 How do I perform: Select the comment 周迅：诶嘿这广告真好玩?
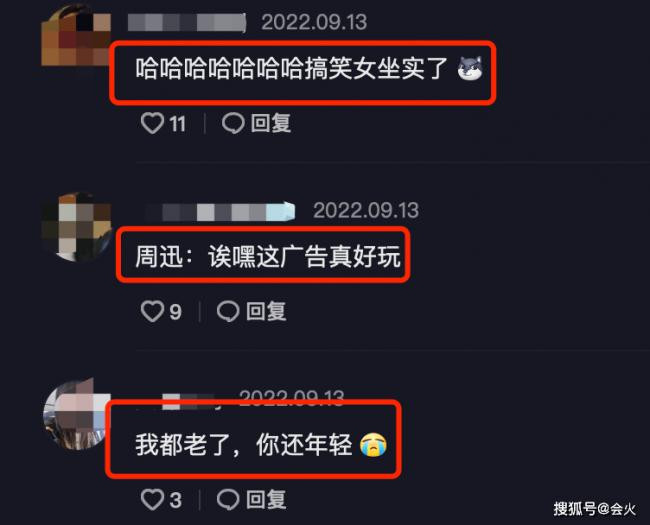point(268,256)
